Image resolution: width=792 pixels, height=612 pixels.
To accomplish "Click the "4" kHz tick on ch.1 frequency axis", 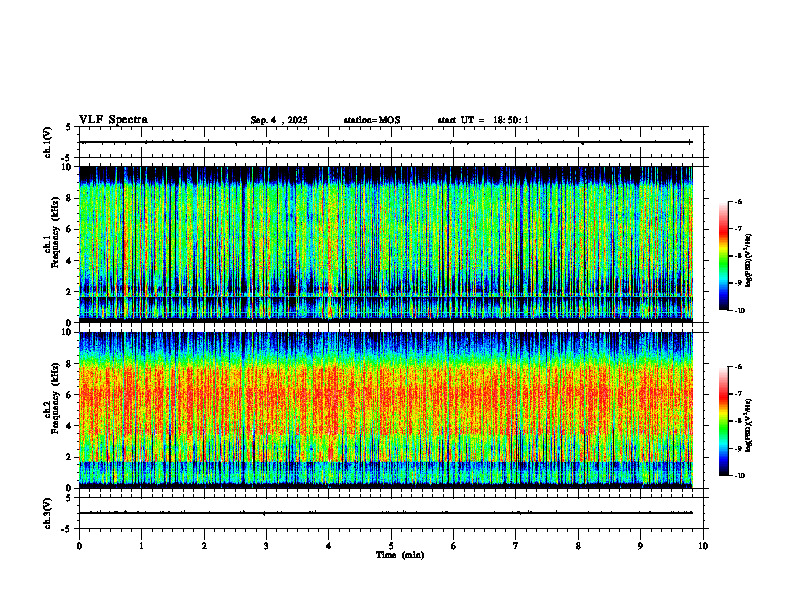I will (x=70, y=261).
